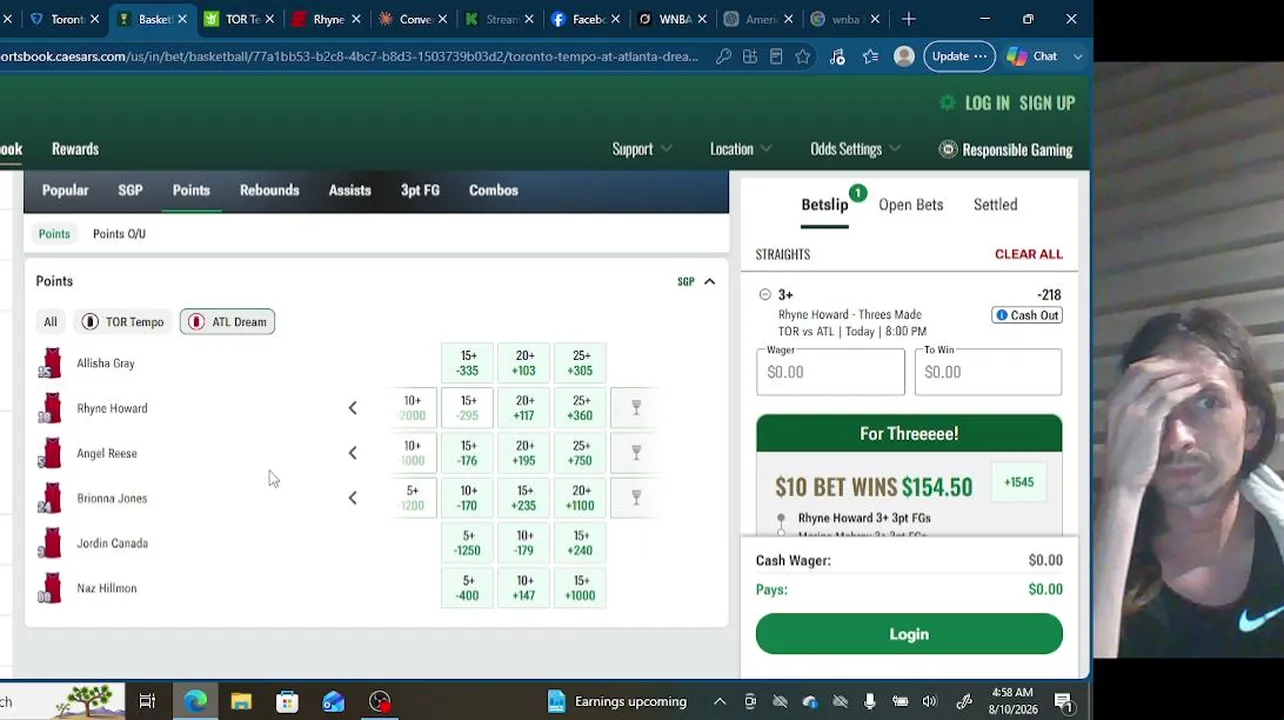Image resolution: width=1284 pixels, height=720 pixels.
Task: Open the Odds Settings dropdown
Action: (855, 149)
